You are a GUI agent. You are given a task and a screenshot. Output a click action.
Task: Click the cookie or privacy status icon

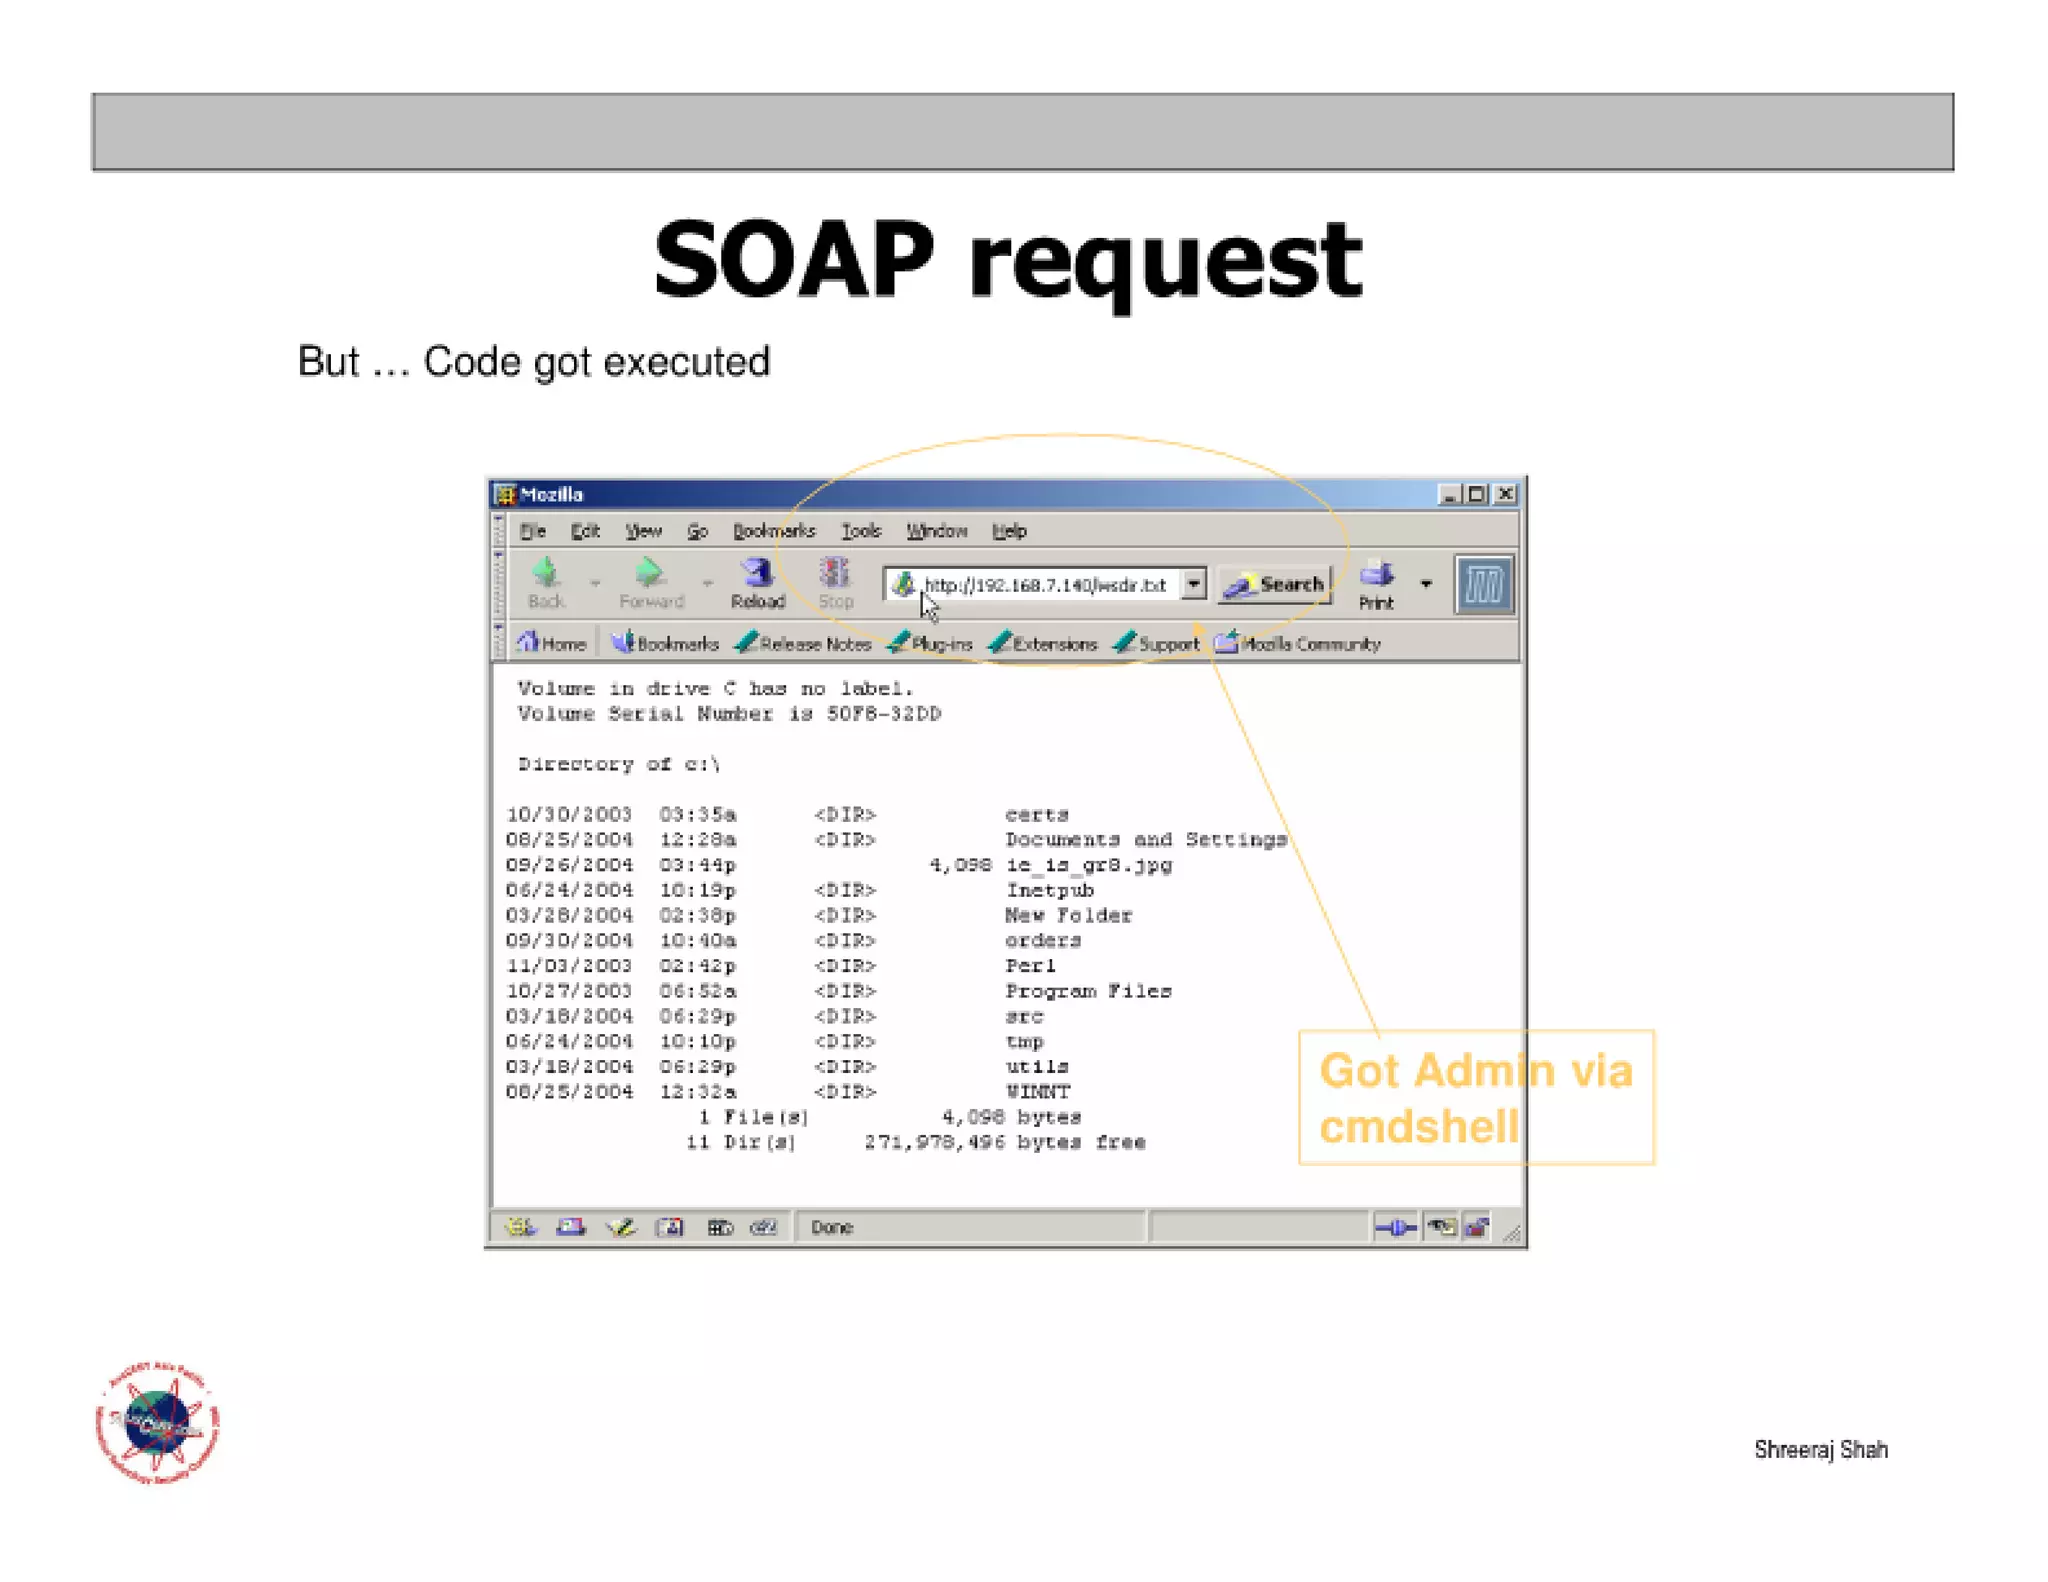pyautogui.click(x=1441, y=1227)
